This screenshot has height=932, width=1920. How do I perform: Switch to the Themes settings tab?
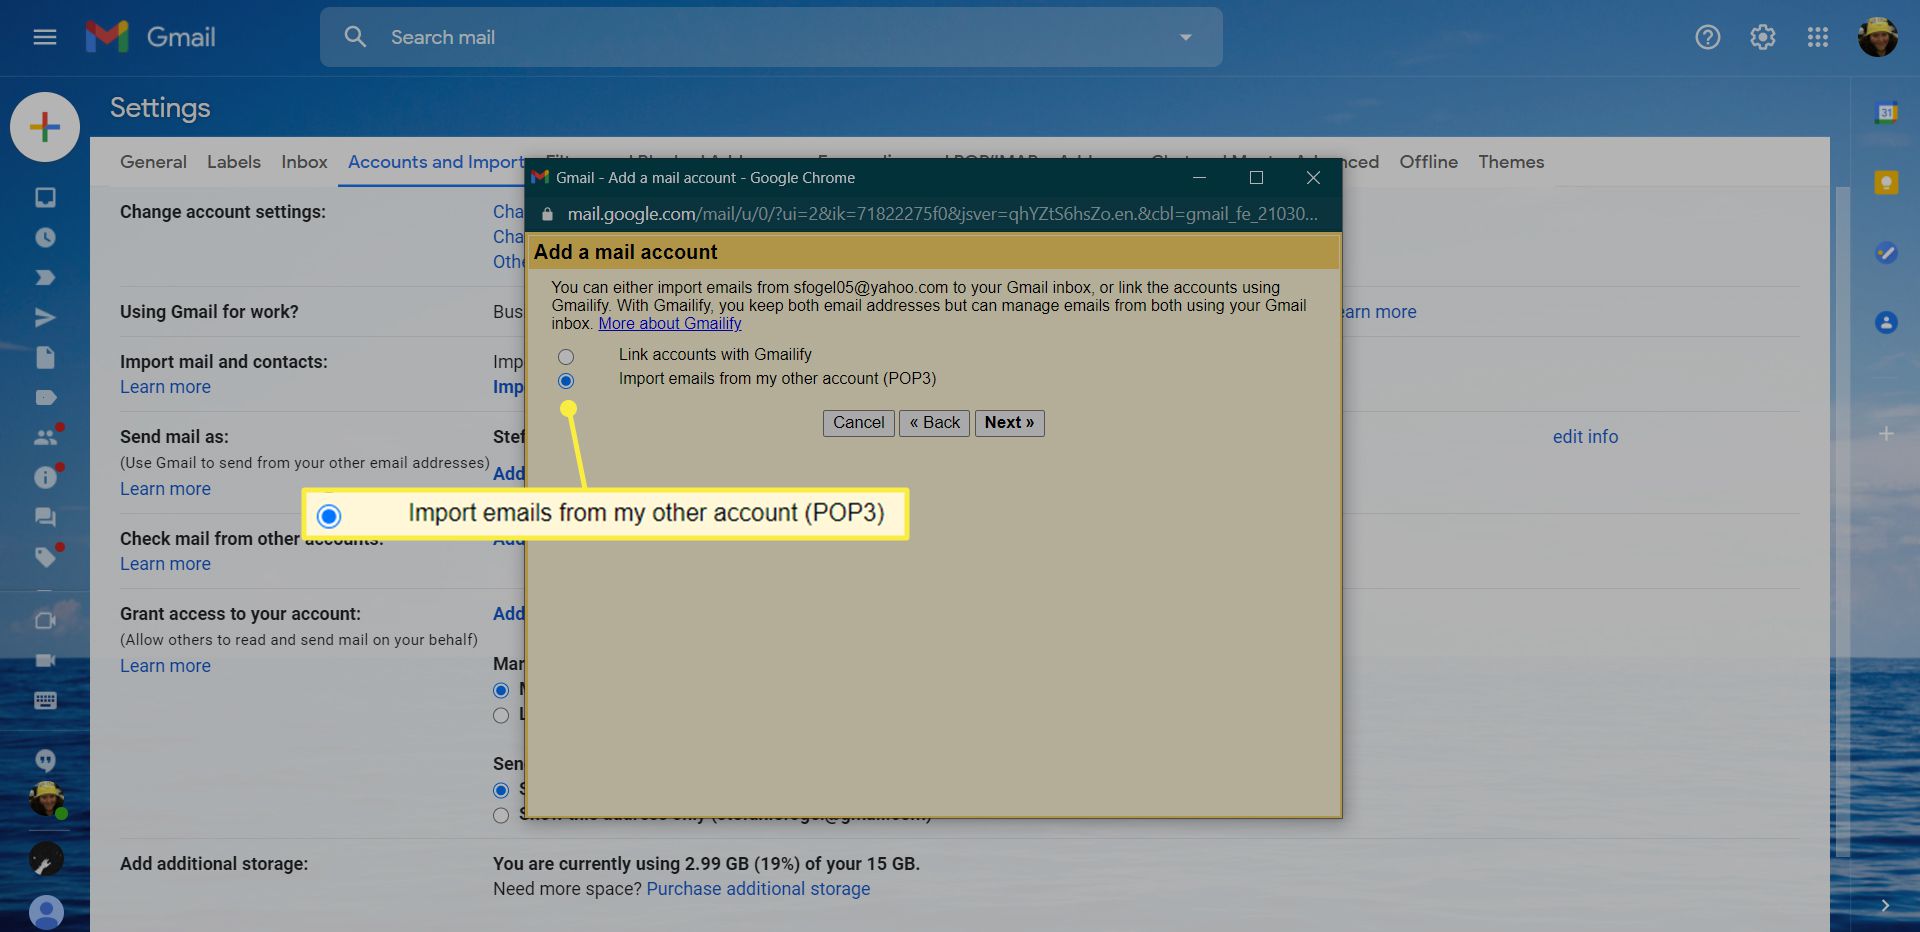pyautogui.click(x=1510, y=162)
